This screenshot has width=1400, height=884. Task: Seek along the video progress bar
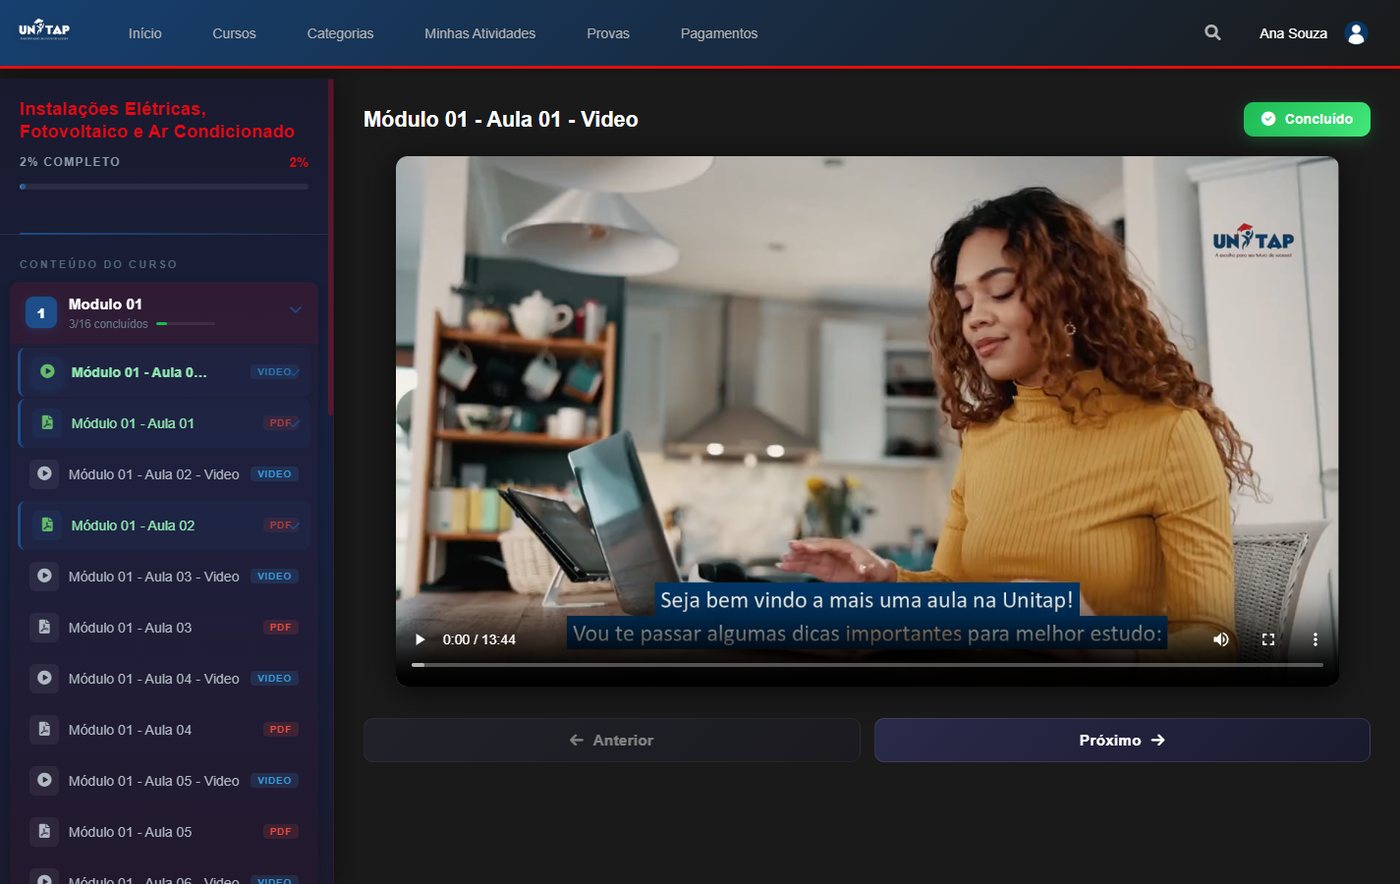coord(867,664)
